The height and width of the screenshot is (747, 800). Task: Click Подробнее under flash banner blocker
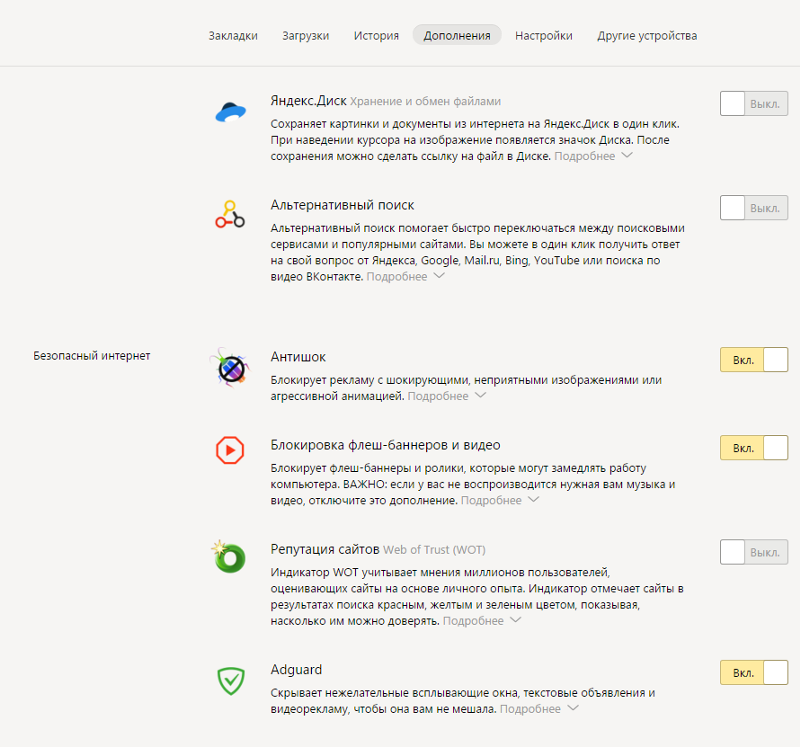pos(491,501)
